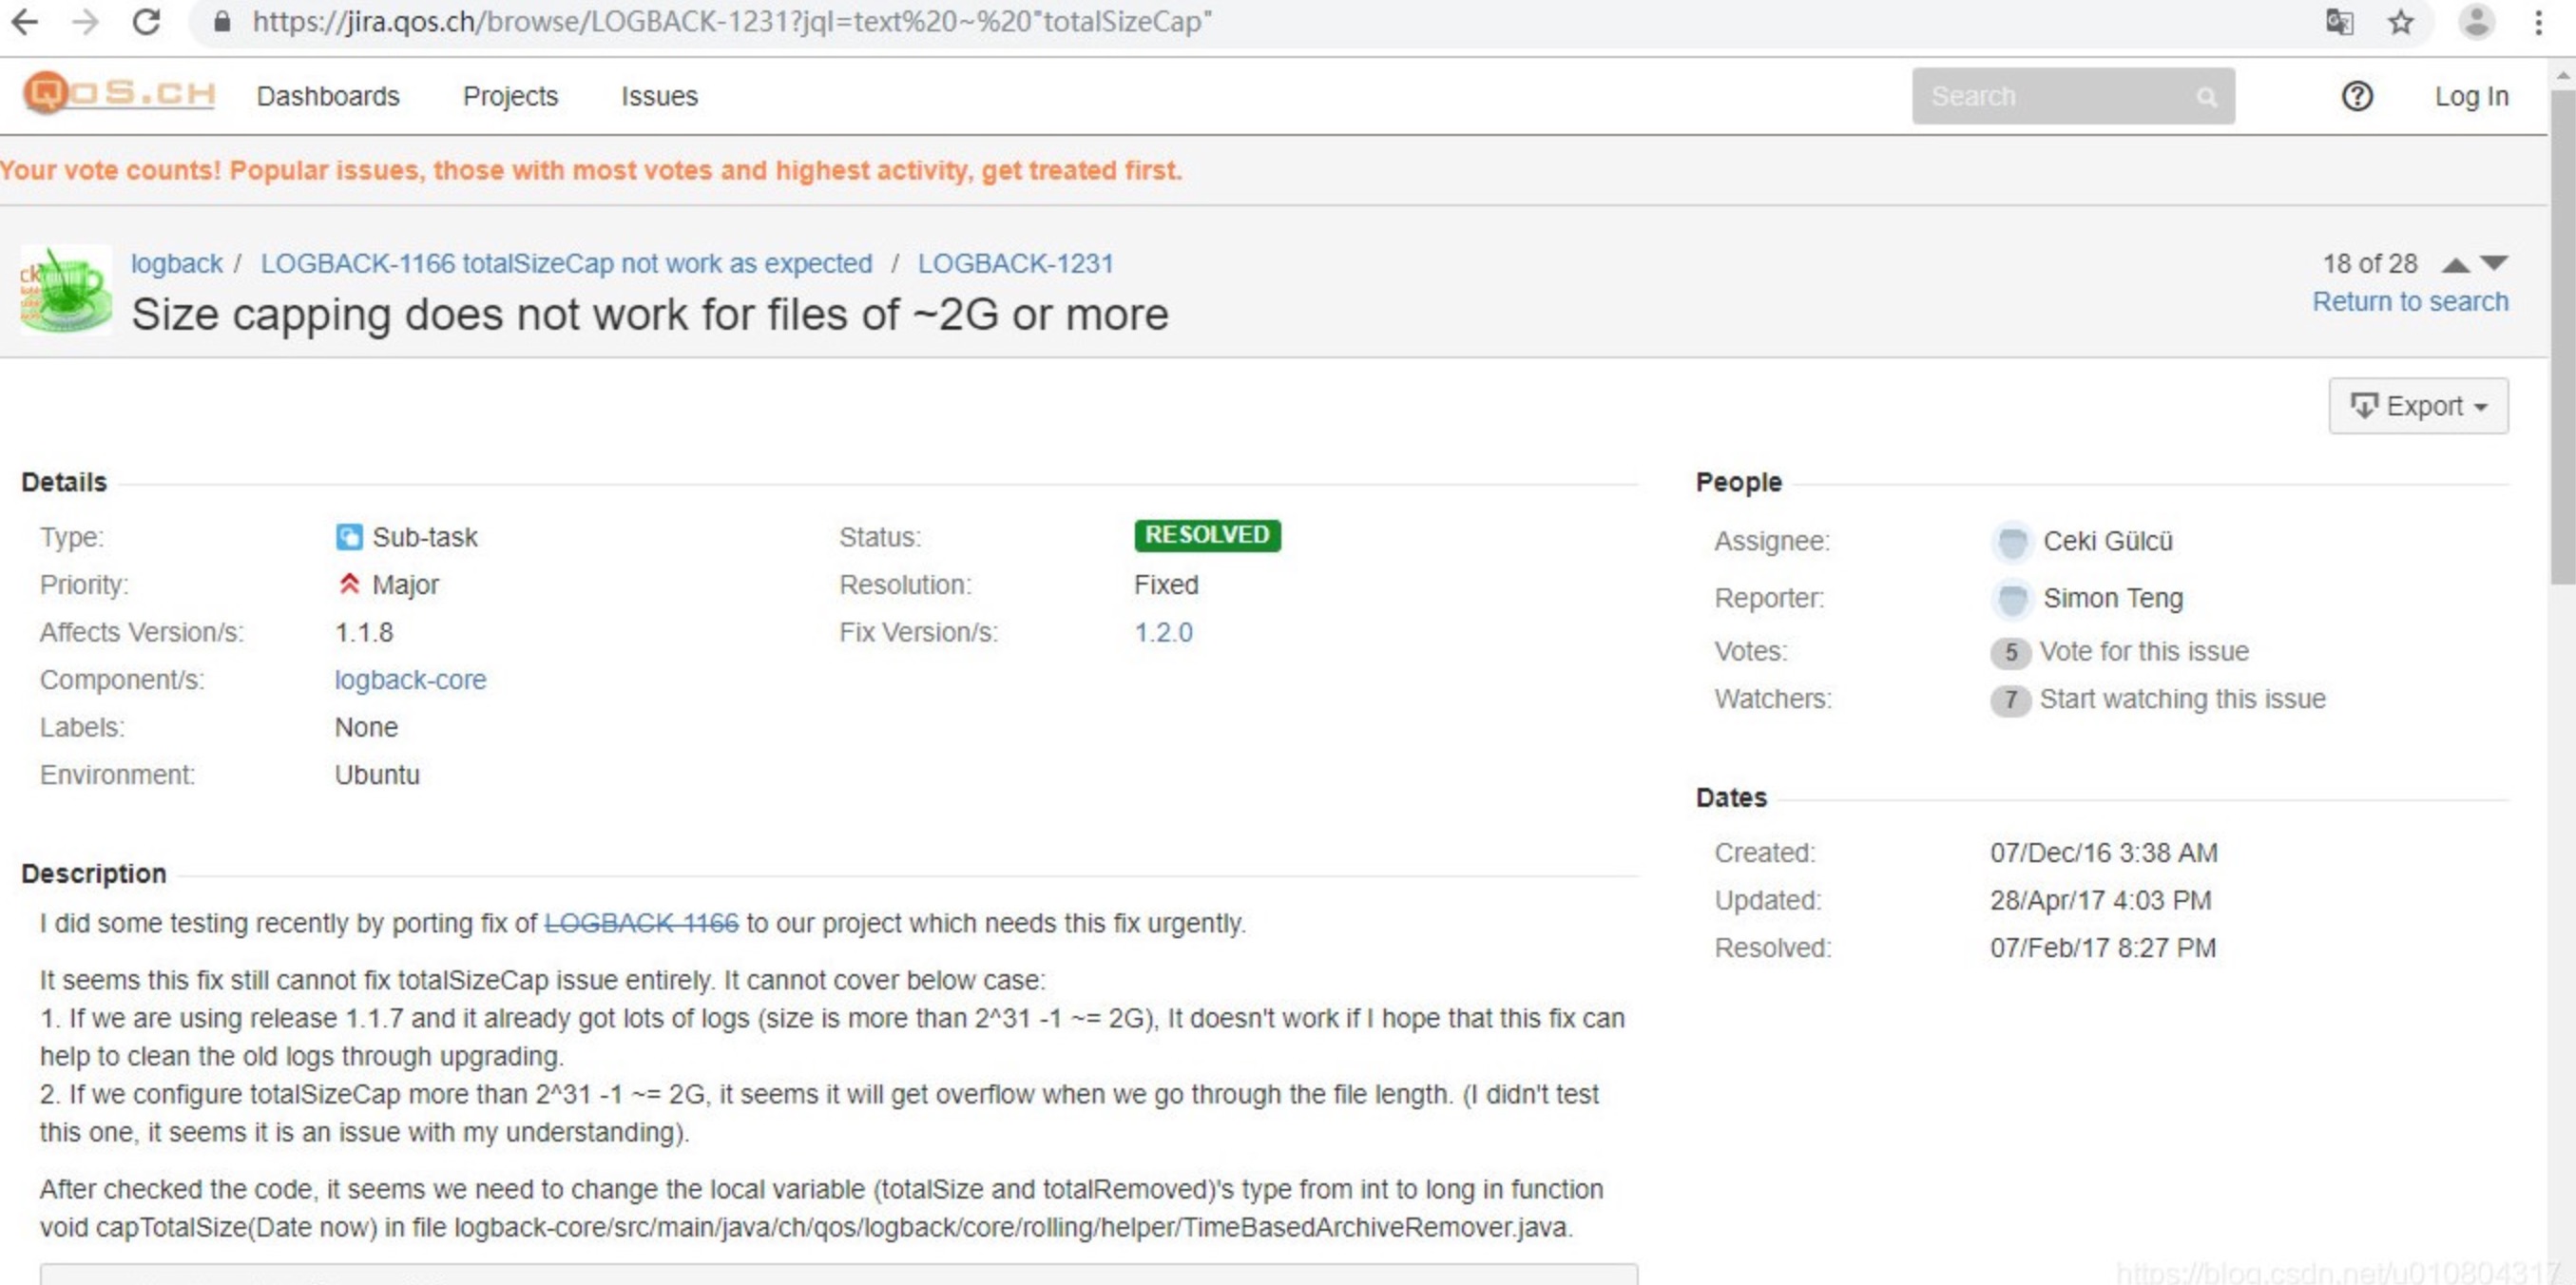
Task: Click the watchers count badge 7
Action: [x=2010, y=699]
